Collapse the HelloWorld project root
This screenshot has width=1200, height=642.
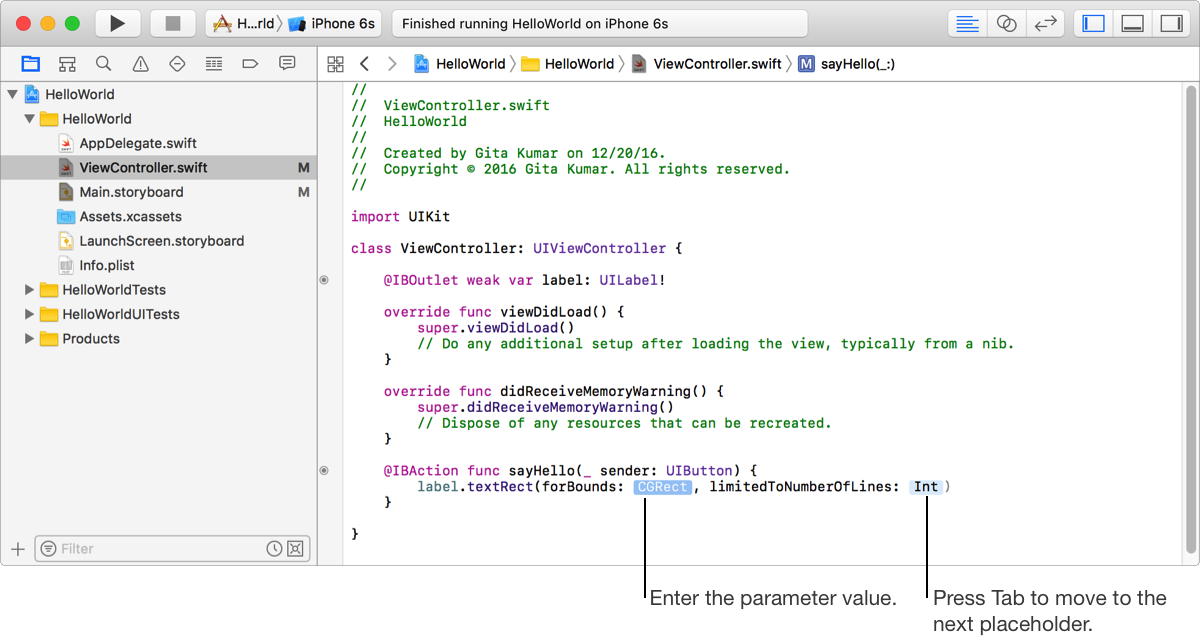(12, 94)
